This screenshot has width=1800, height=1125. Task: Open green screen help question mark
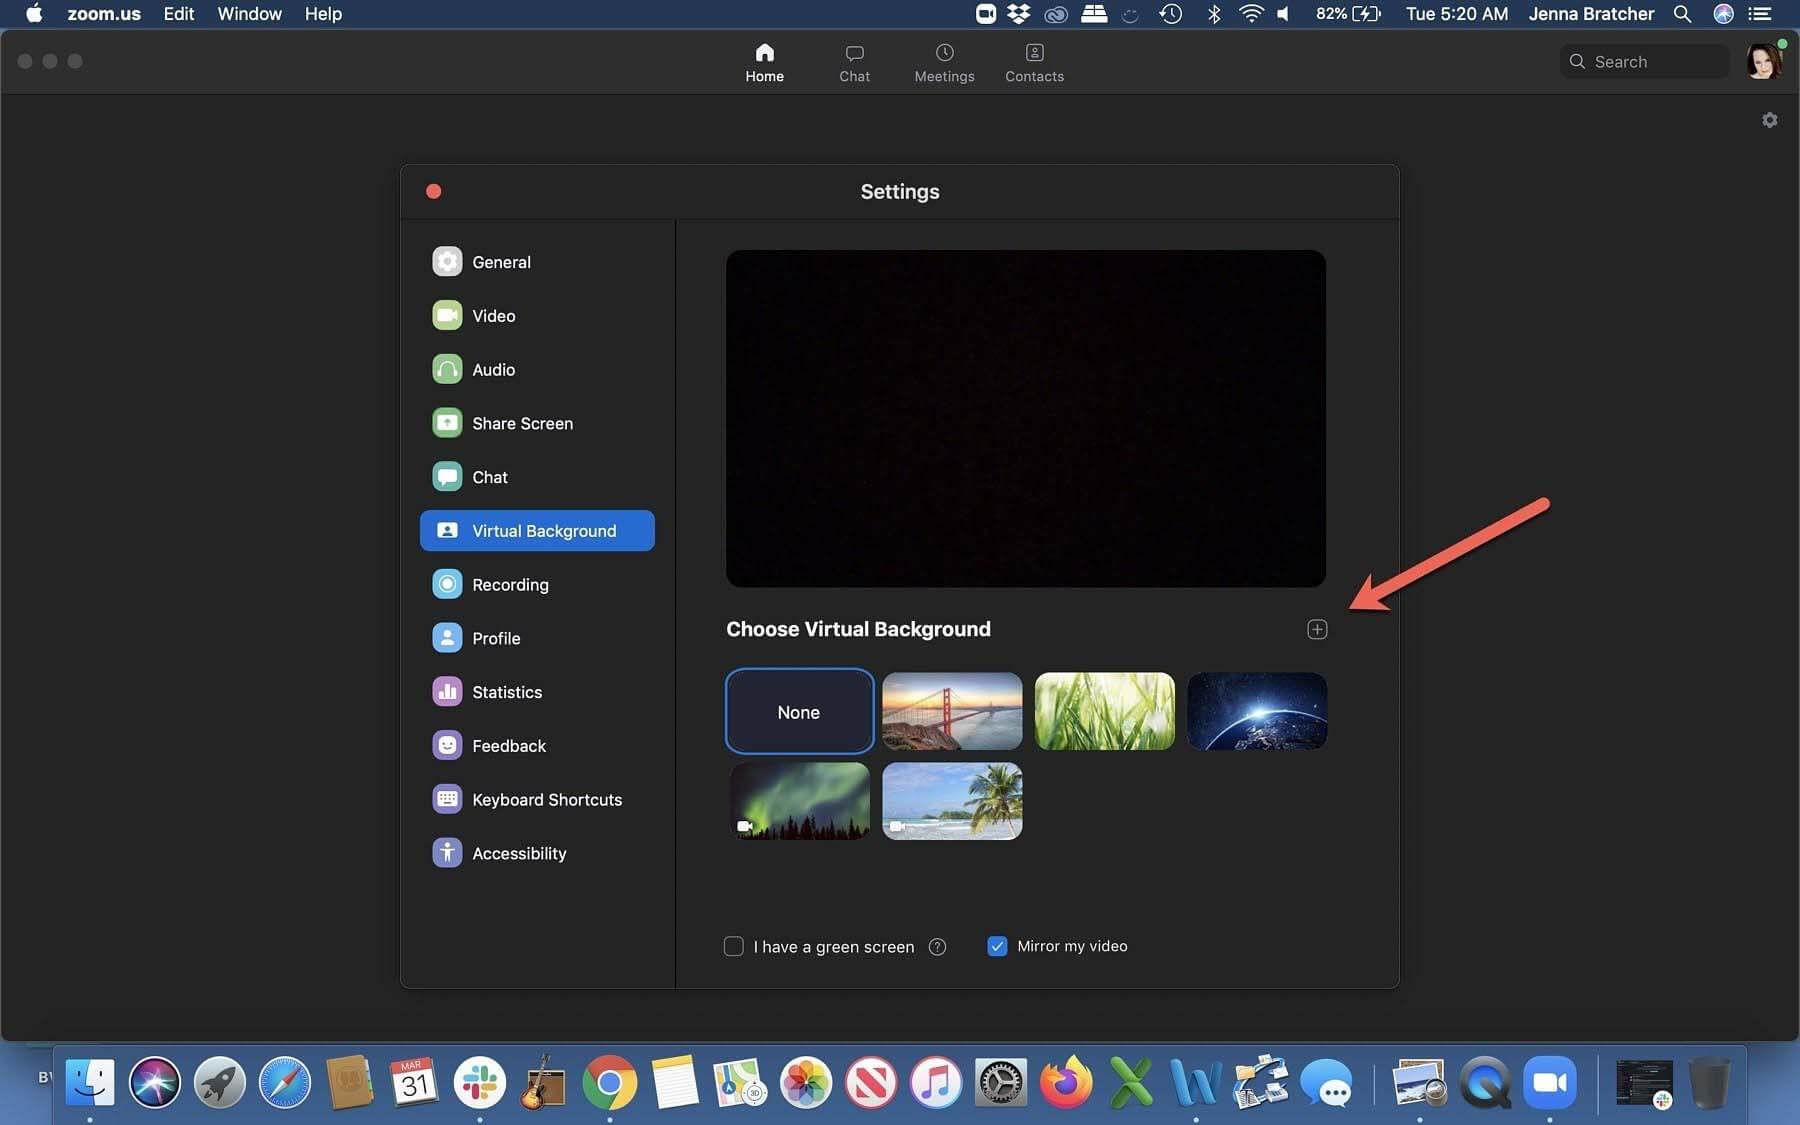[x=937, y=947]
